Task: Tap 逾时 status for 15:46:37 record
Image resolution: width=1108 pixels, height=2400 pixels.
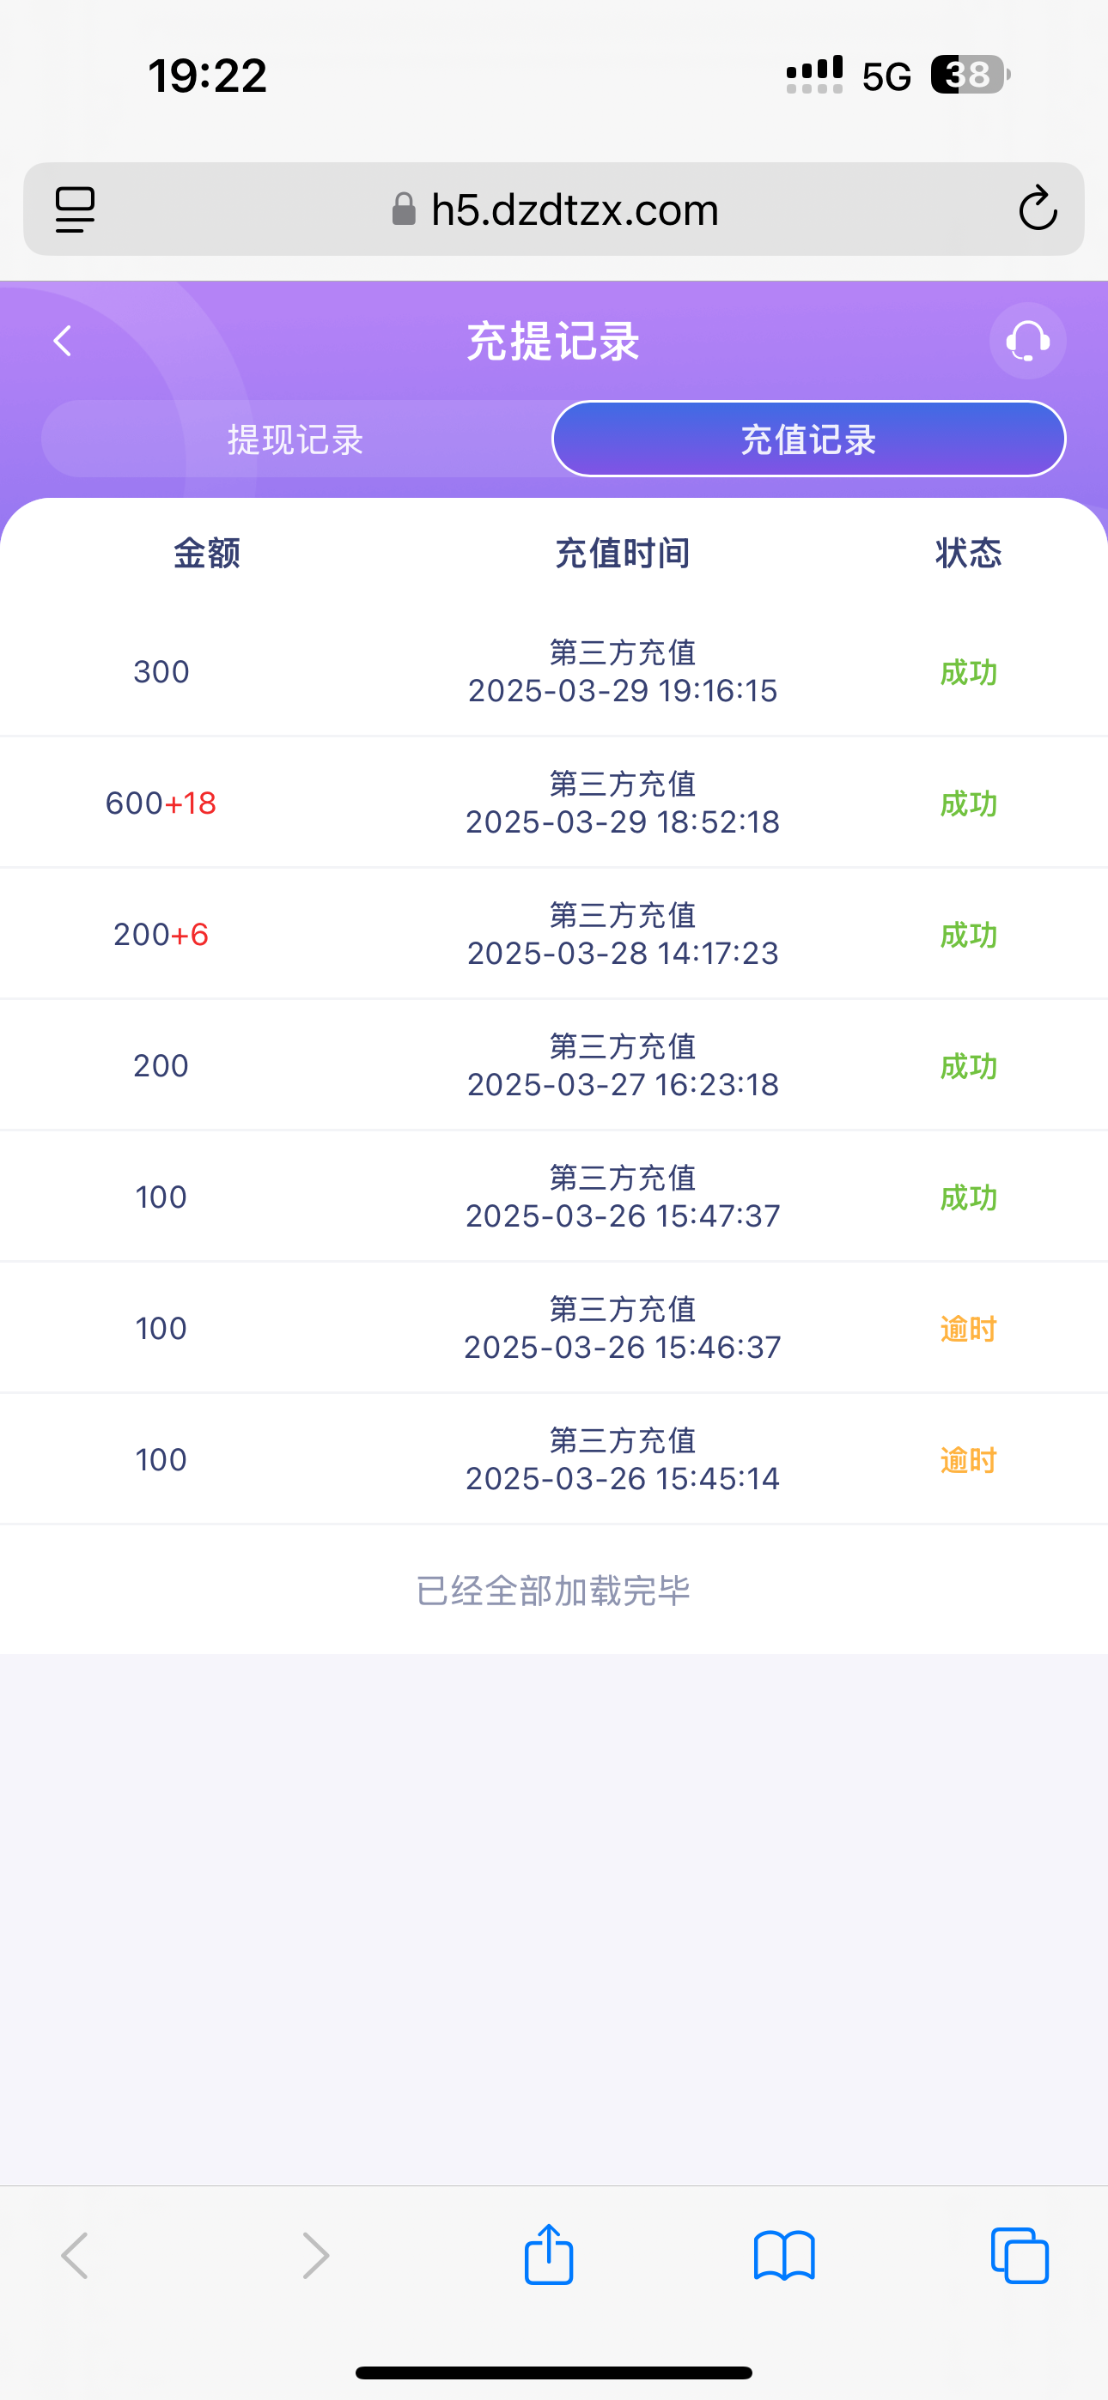Action: [968, 1329]
